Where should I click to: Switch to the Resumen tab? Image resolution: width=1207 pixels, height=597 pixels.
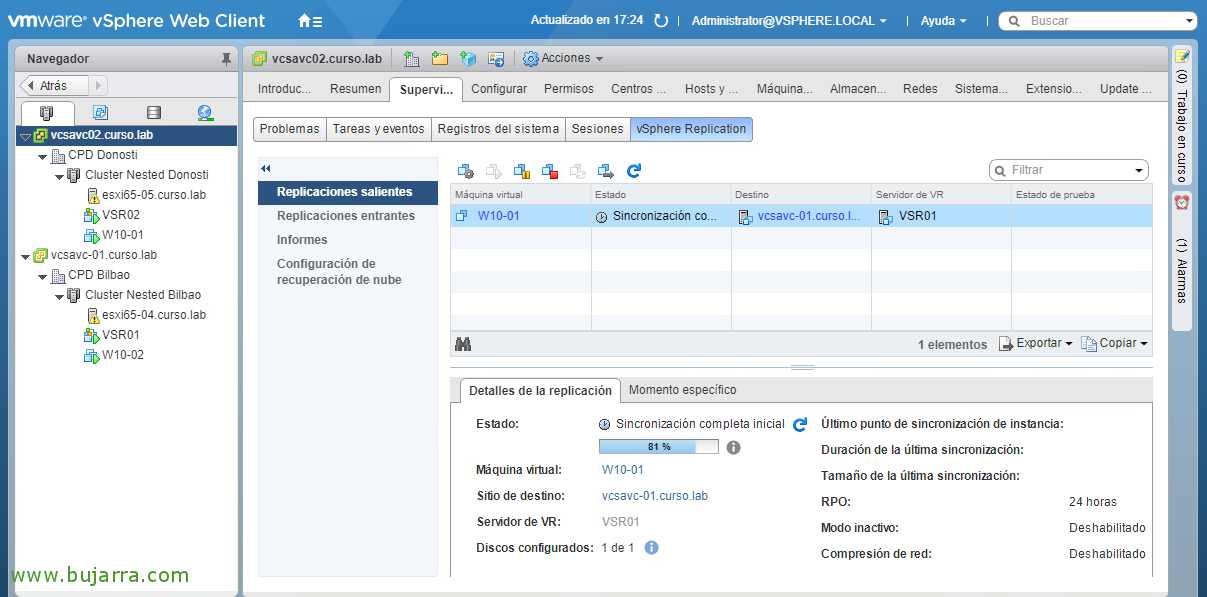click(x=355, y=89)
